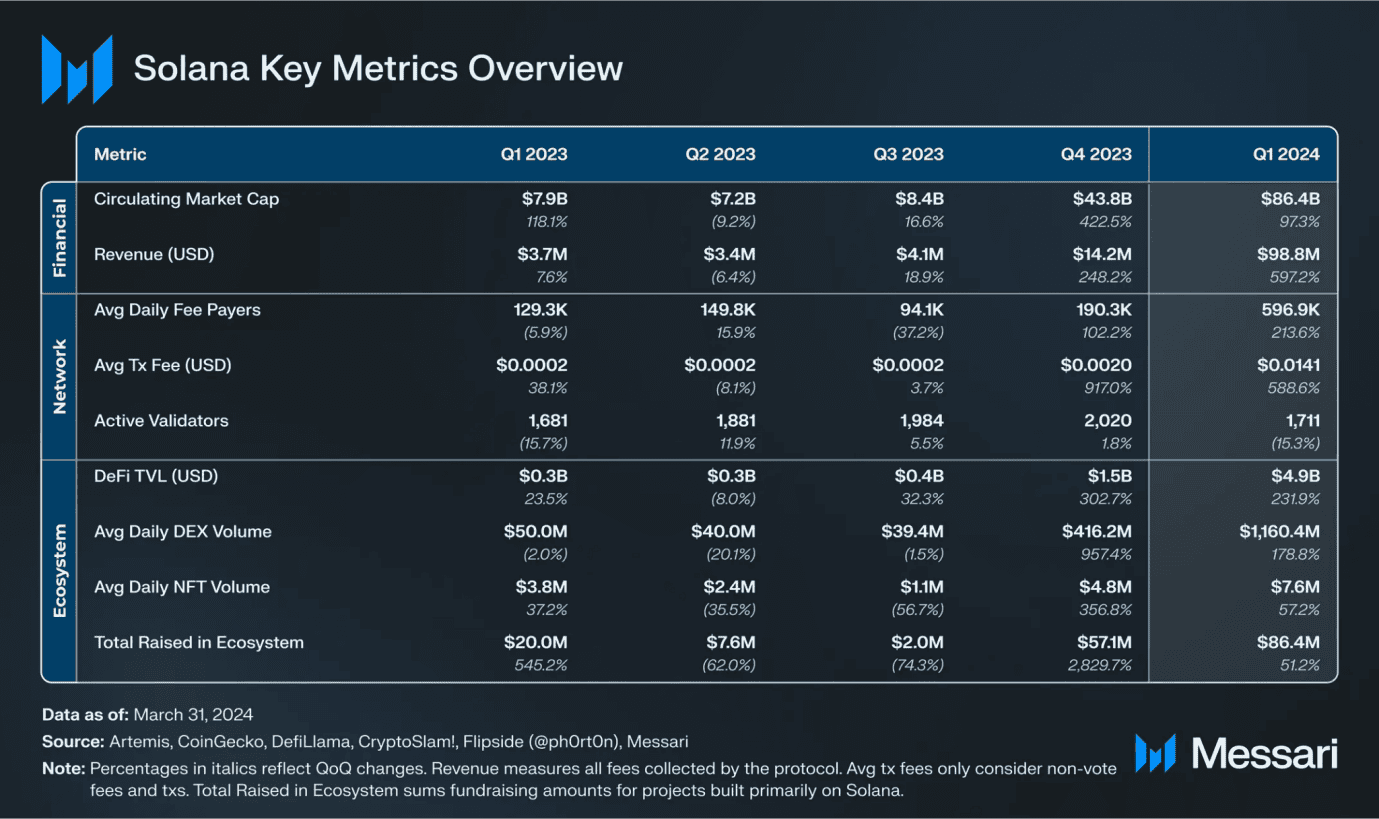Click the $1,160.4M Avg Daily DEX Volume value
Image resolution: width=1379 pixels, height=819 pixels.
tap(1279, 532)
